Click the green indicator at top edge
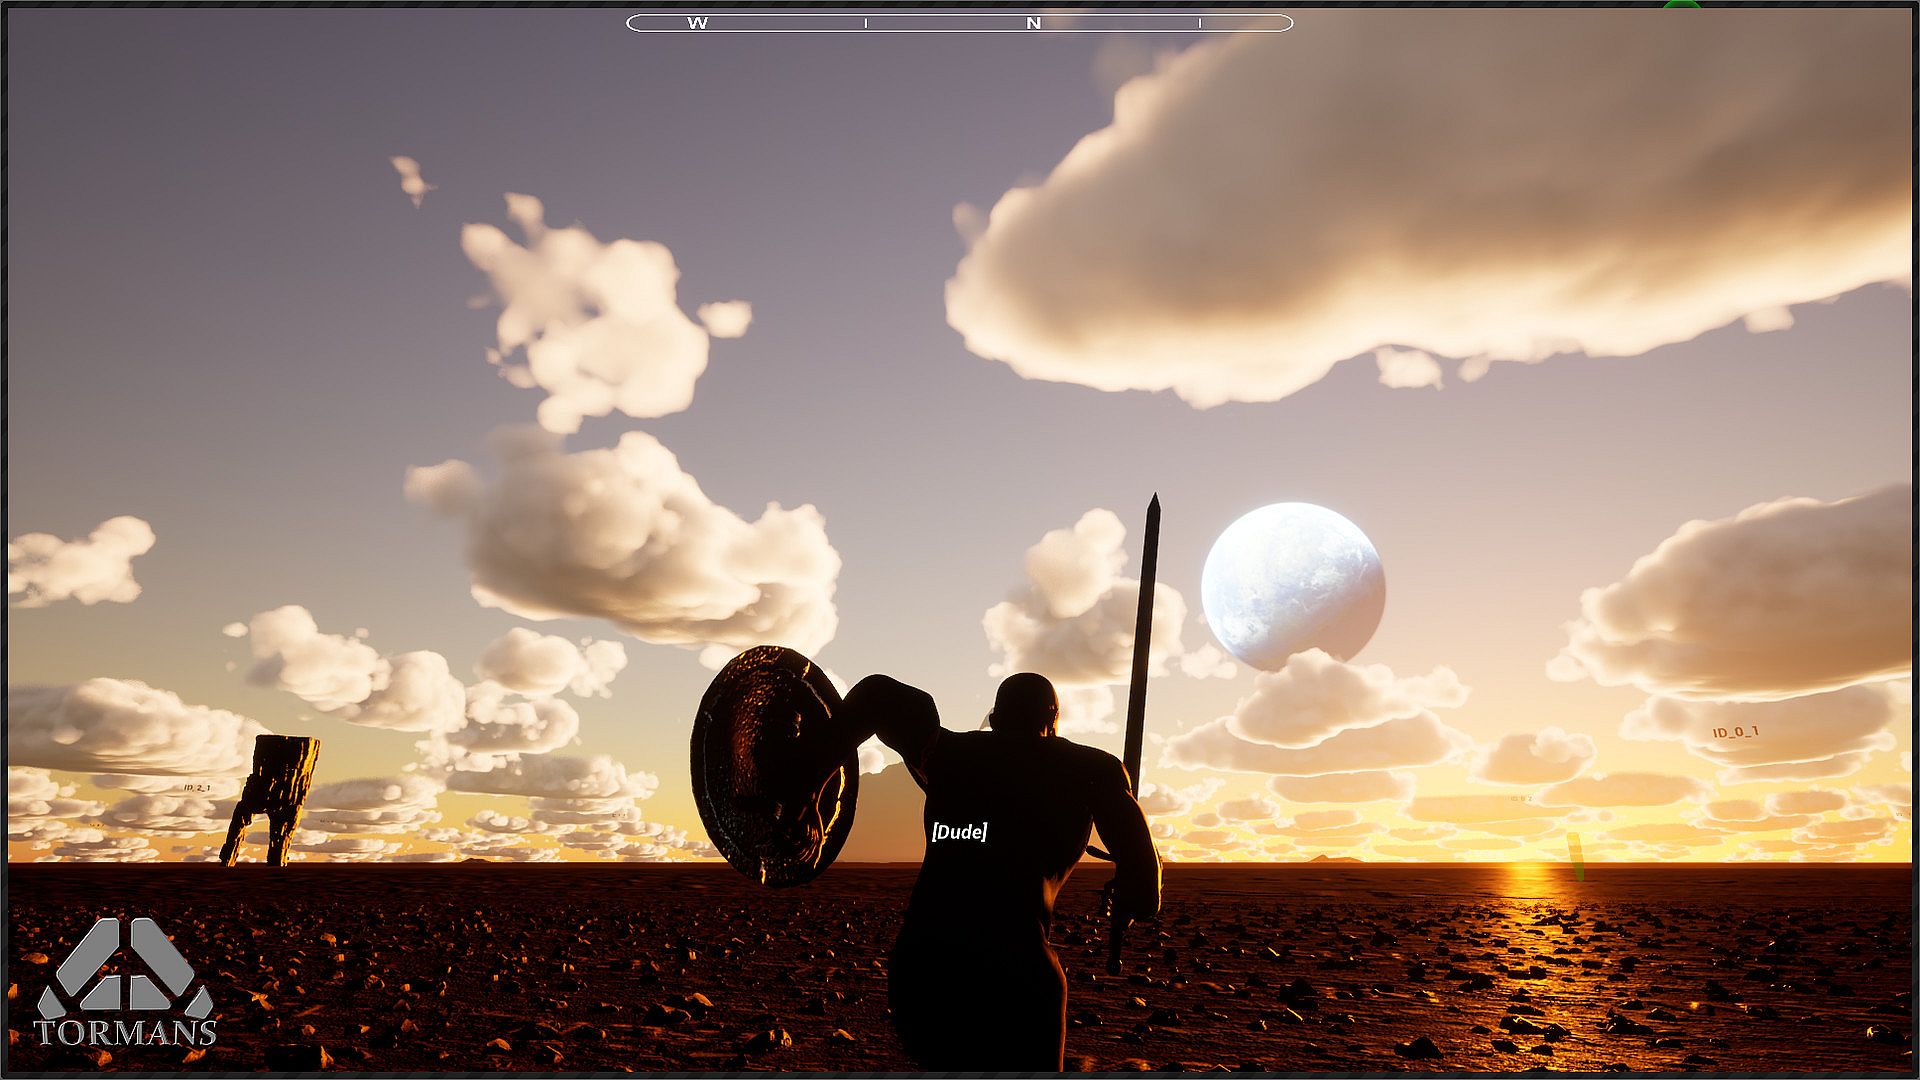Image resolution: width=1920 pixels, height=1080 pixels. point(1681,5)
